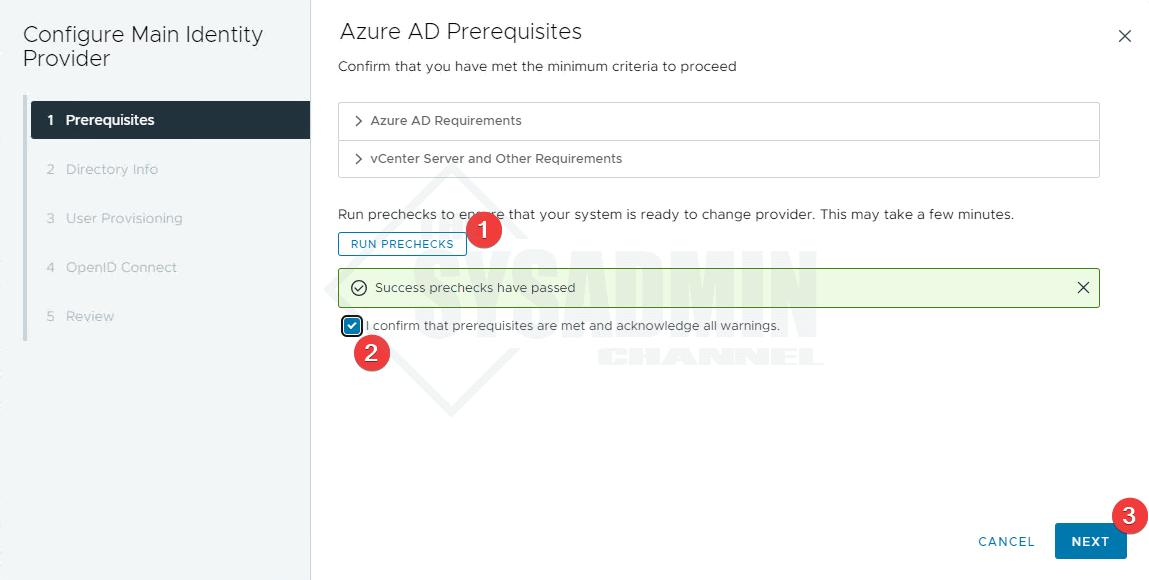Viewport: 1149px width, 580px height.
Task: Click the 'I confirm that prerequisites are met' label
Action: tap(572, 326)
